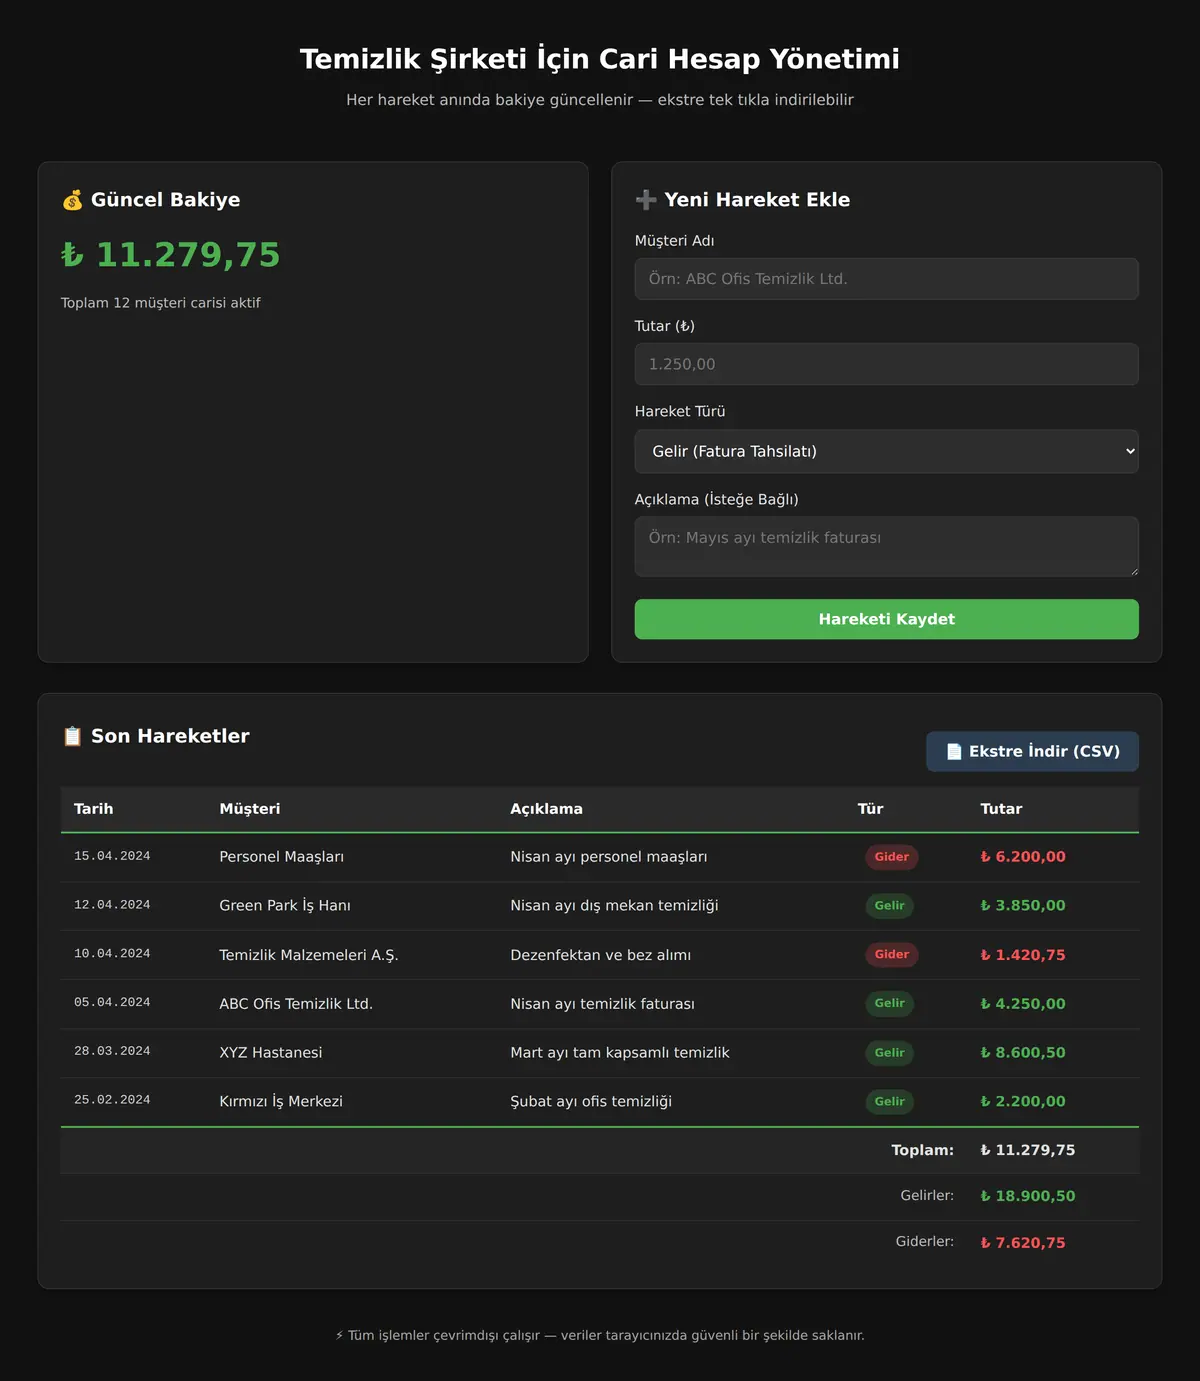1200x1381 pixels.
Task: Click description Dezenfektan ve bez alımı
Action: [x=601, y=955]
